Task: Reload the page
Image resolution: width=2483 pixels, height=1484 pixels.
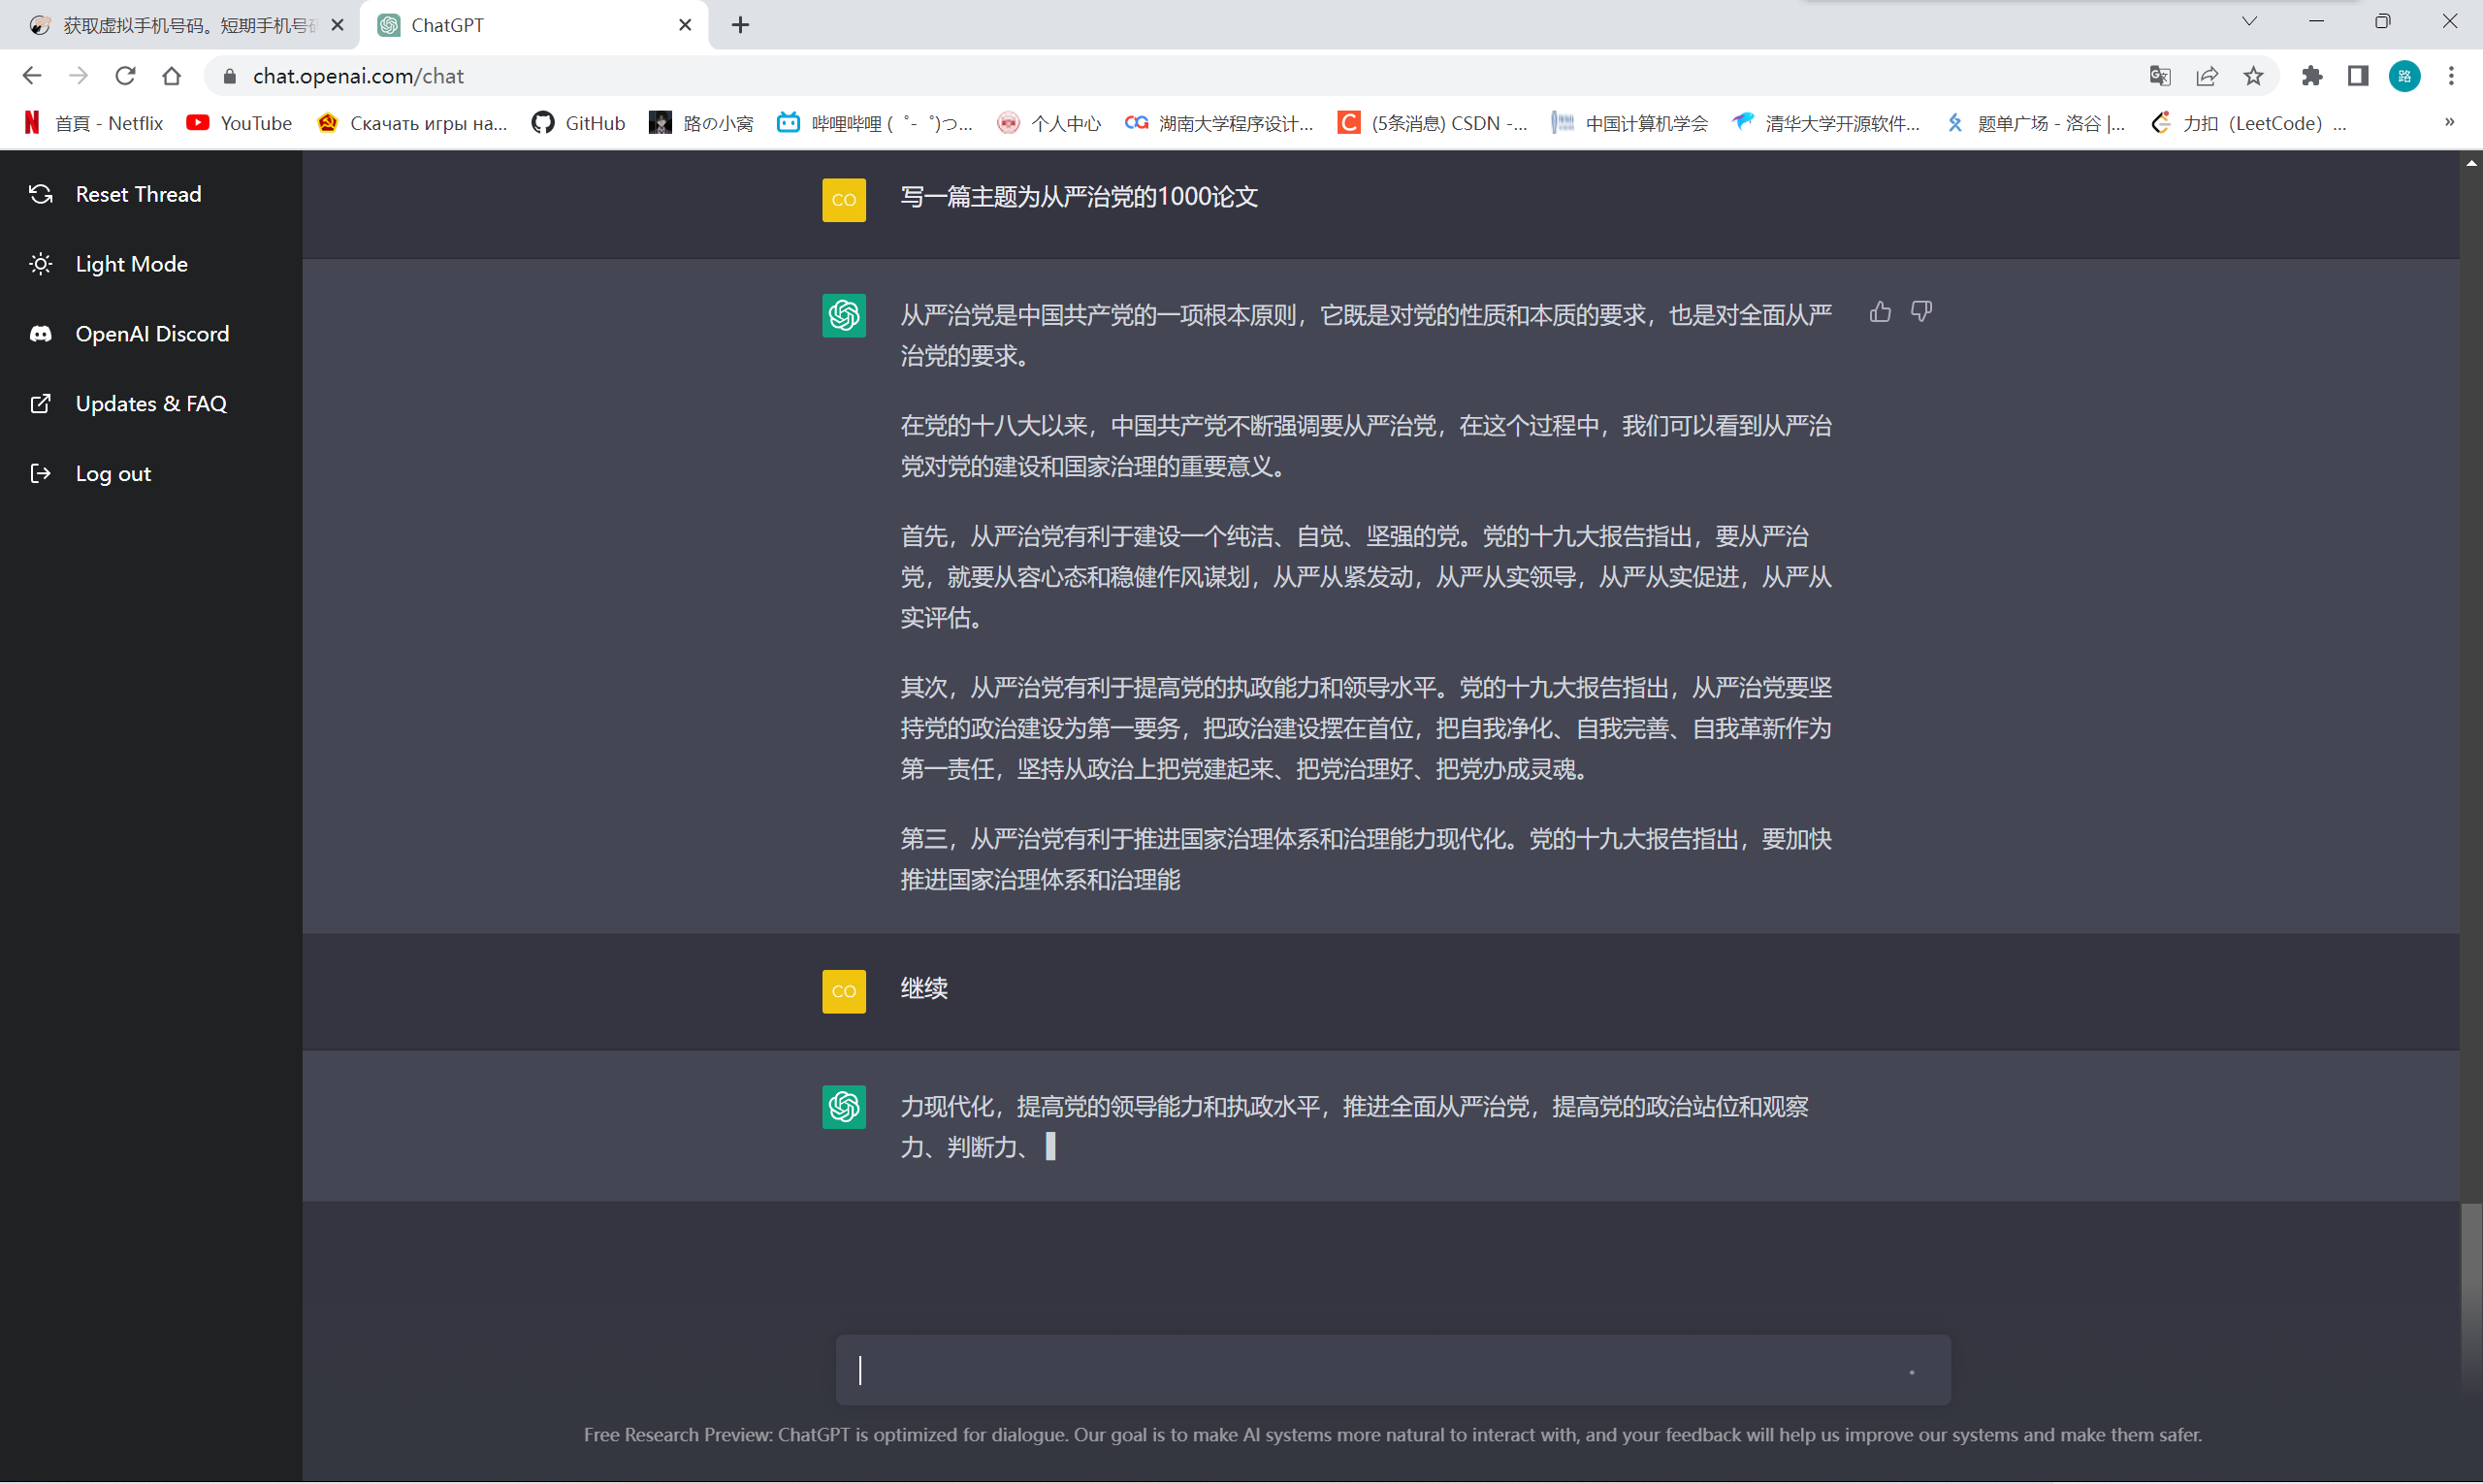Action: [125, 76]
